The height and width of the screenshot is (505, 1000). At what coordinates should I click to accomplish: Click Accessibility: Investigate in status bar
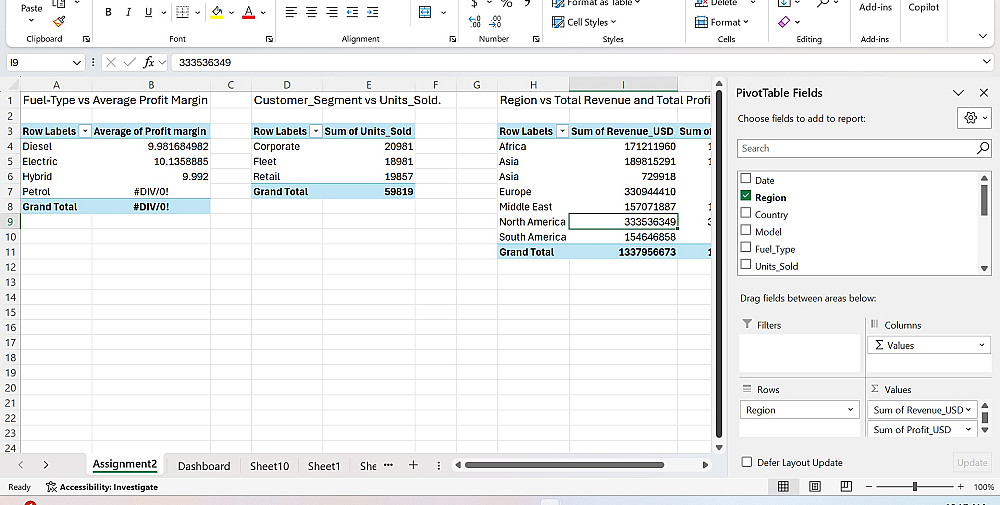coord(101,487)
